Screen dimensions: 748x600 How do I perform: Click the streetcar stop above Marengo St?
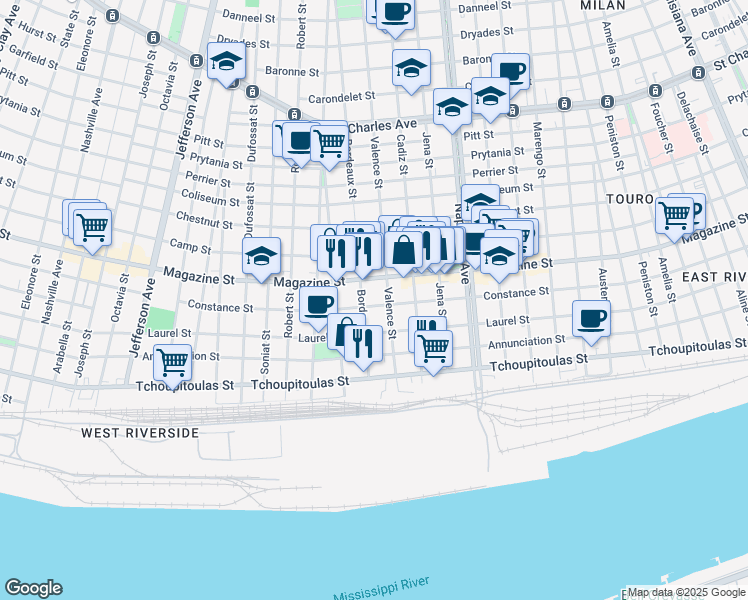click(x=564, y=103)
